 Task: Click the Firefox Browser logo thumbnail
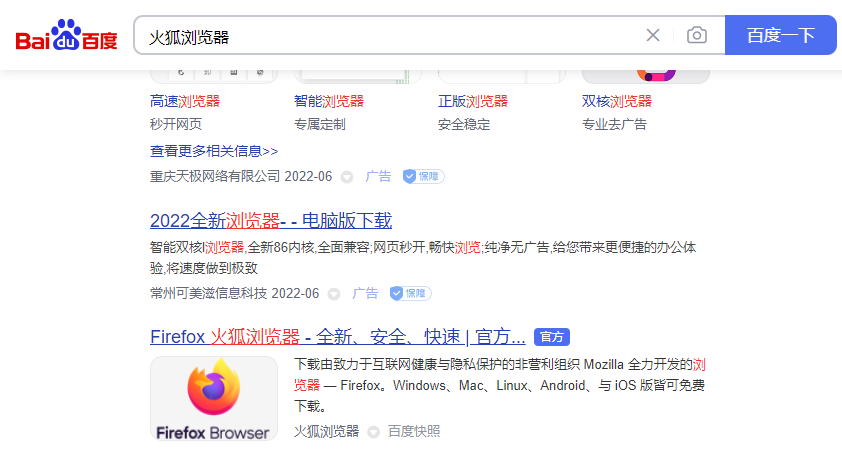[x=214, y=398]
